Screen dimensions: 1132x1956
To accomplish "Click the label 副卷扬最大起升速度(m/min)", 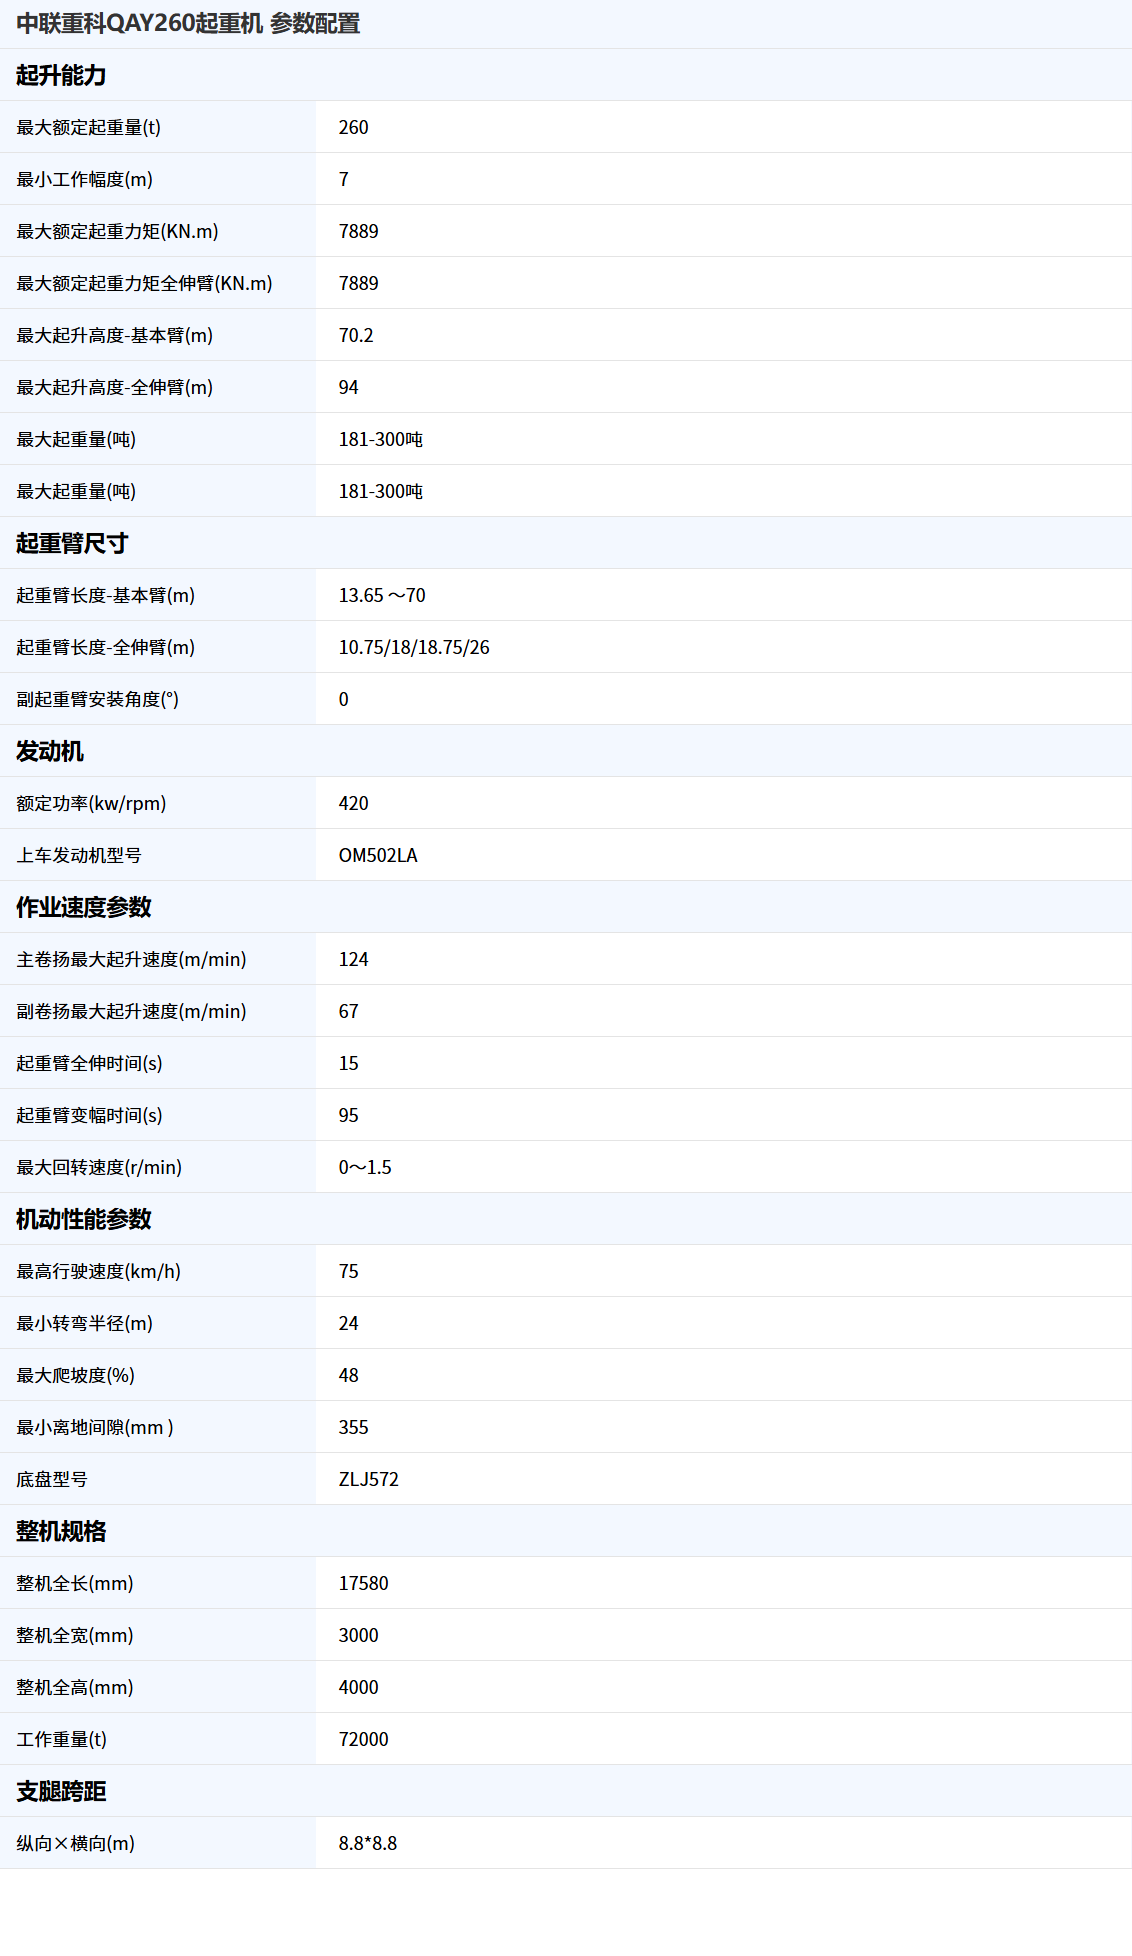I will (131, 1011).
